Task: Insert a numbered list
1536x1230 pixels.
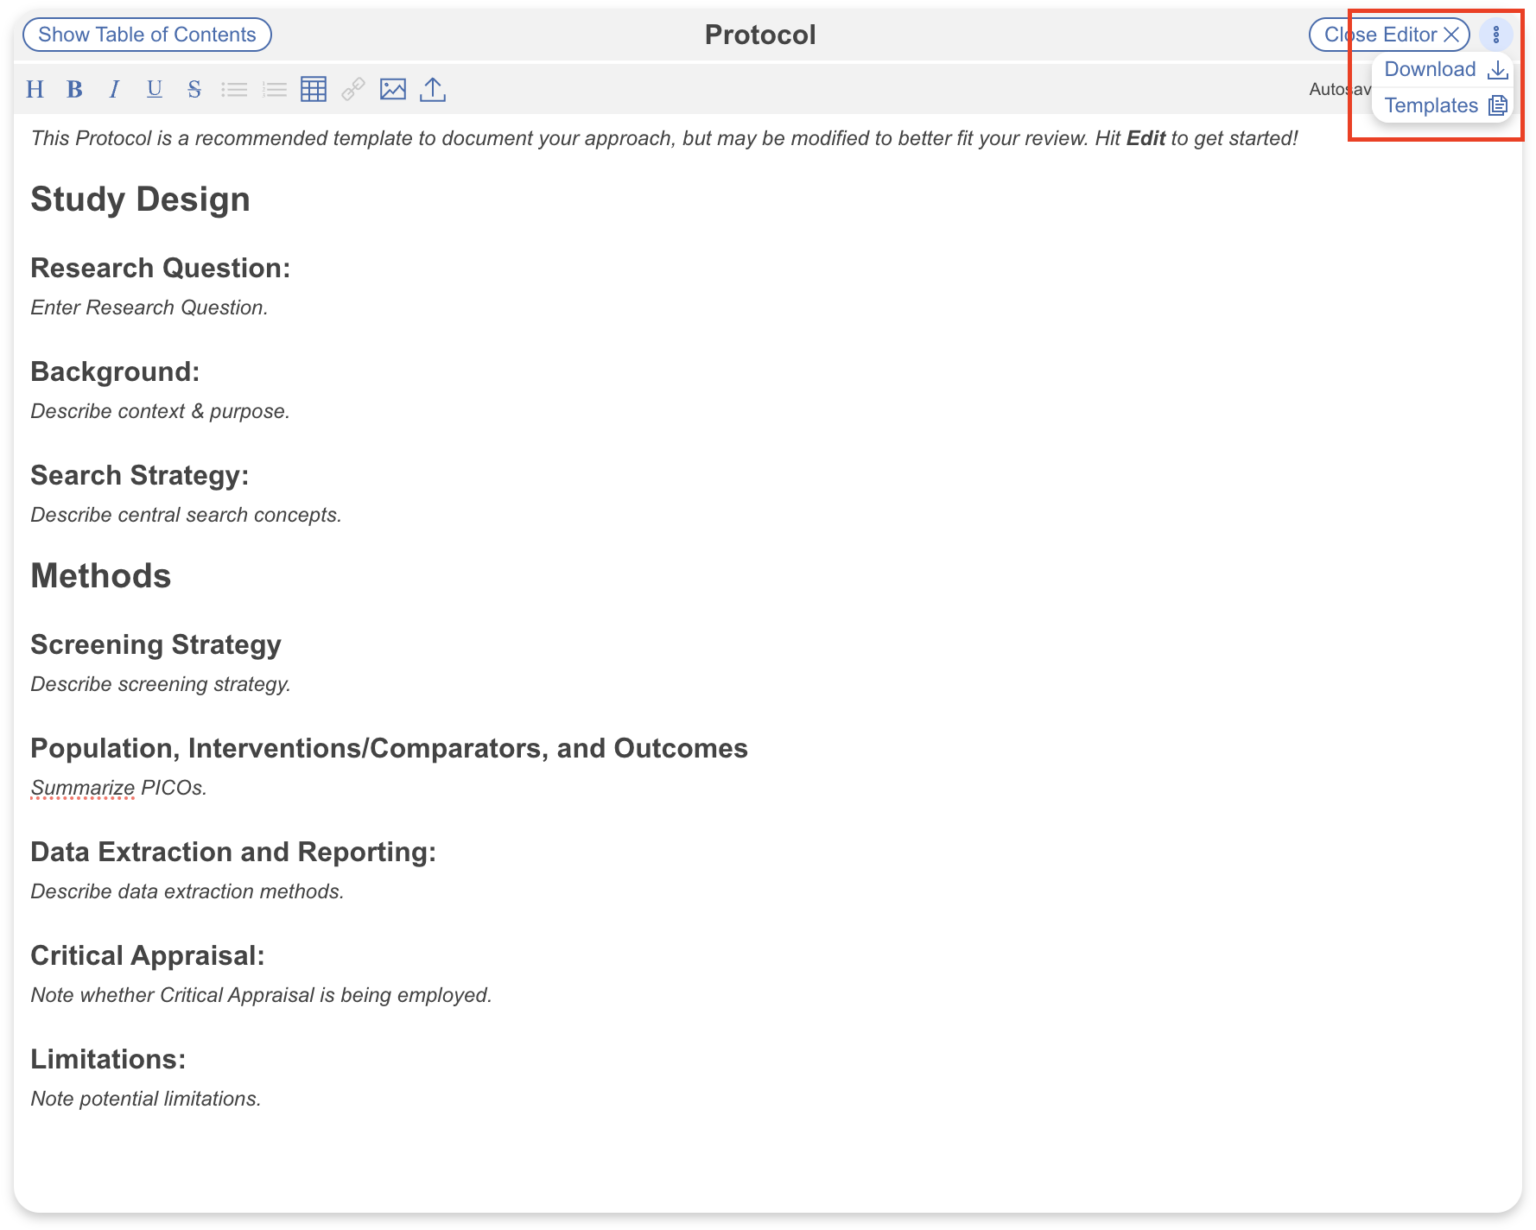Action: (x=274, y=89)
